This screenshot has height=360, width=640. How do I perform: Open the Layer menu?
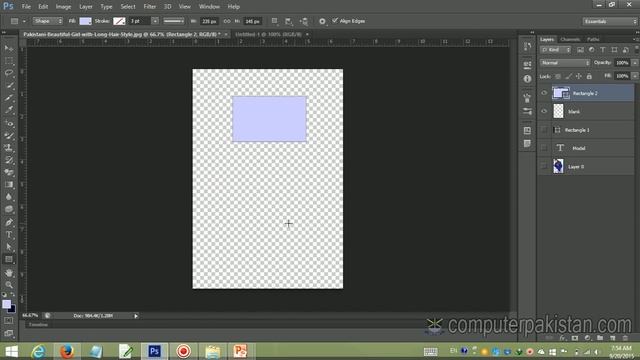click(86, 7)
